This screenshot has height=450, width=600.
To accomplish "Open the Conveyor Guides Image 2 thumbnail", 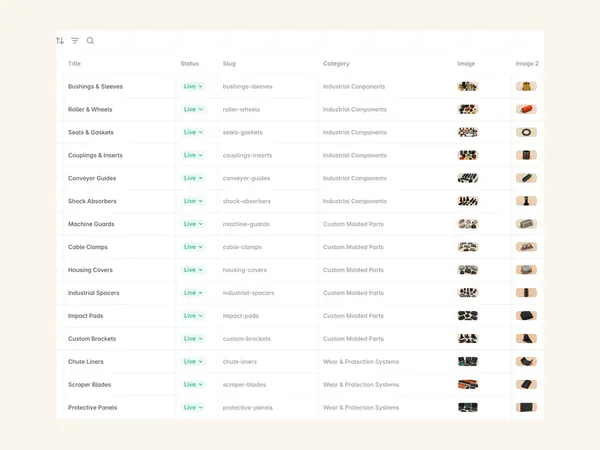I will 526,178.
